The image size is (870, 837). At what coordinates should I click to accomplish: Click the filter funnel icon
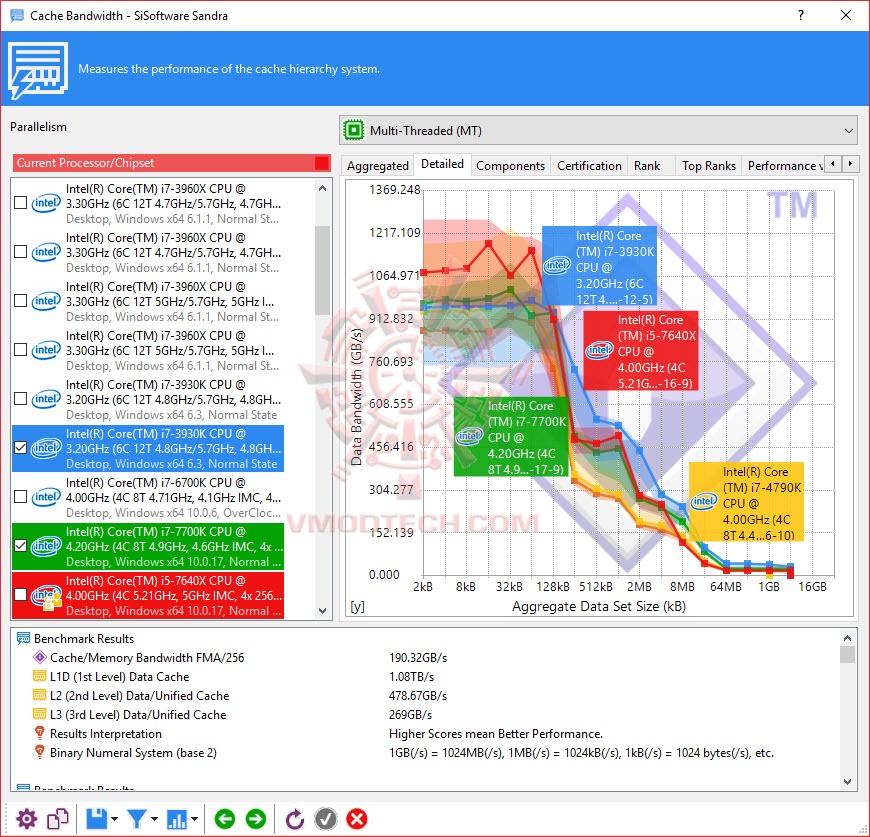point(136,819)
